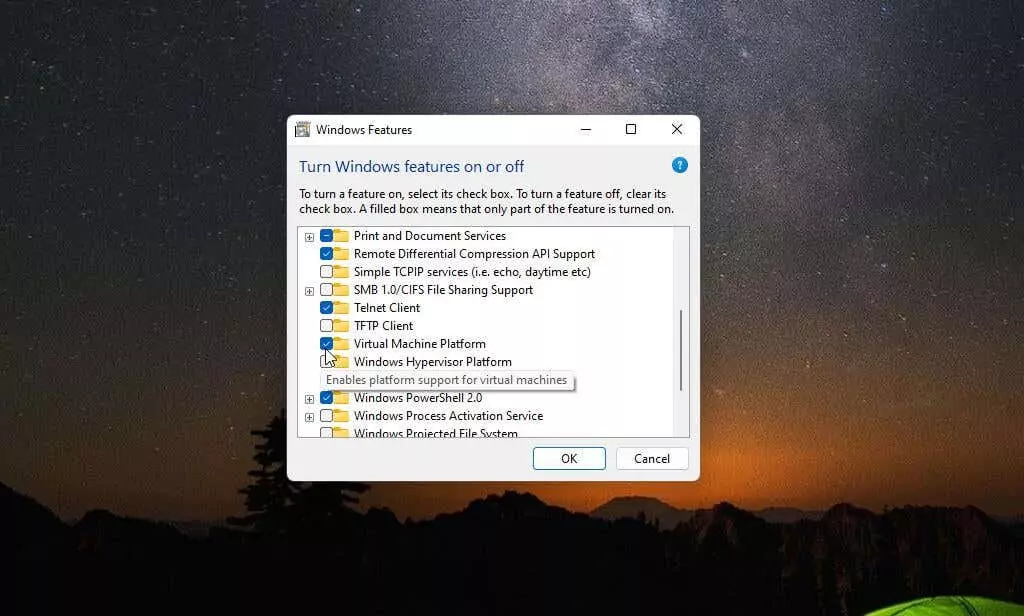
Task: Click folder icon beside Virtual Machine Platform
Action: pyautogui.click(x=341, y=344)
